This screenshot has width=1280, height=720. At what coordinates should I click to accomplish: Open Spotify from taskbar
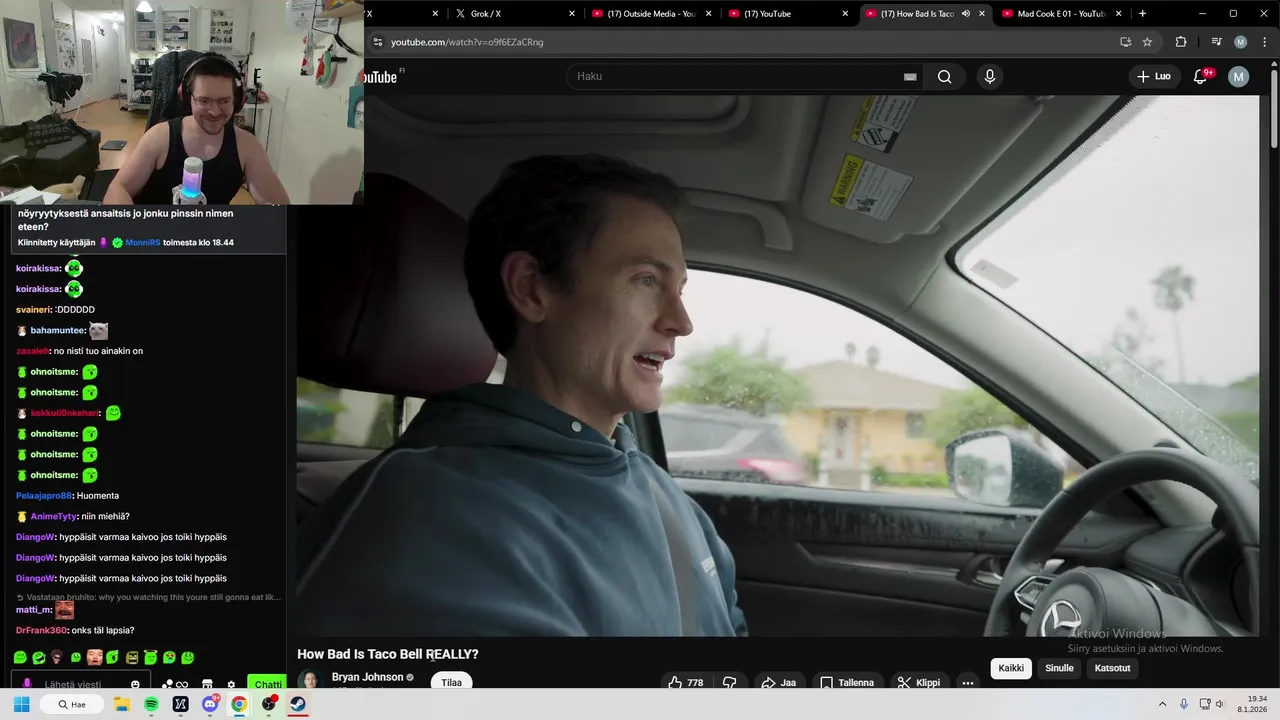[x=151, y=704]
